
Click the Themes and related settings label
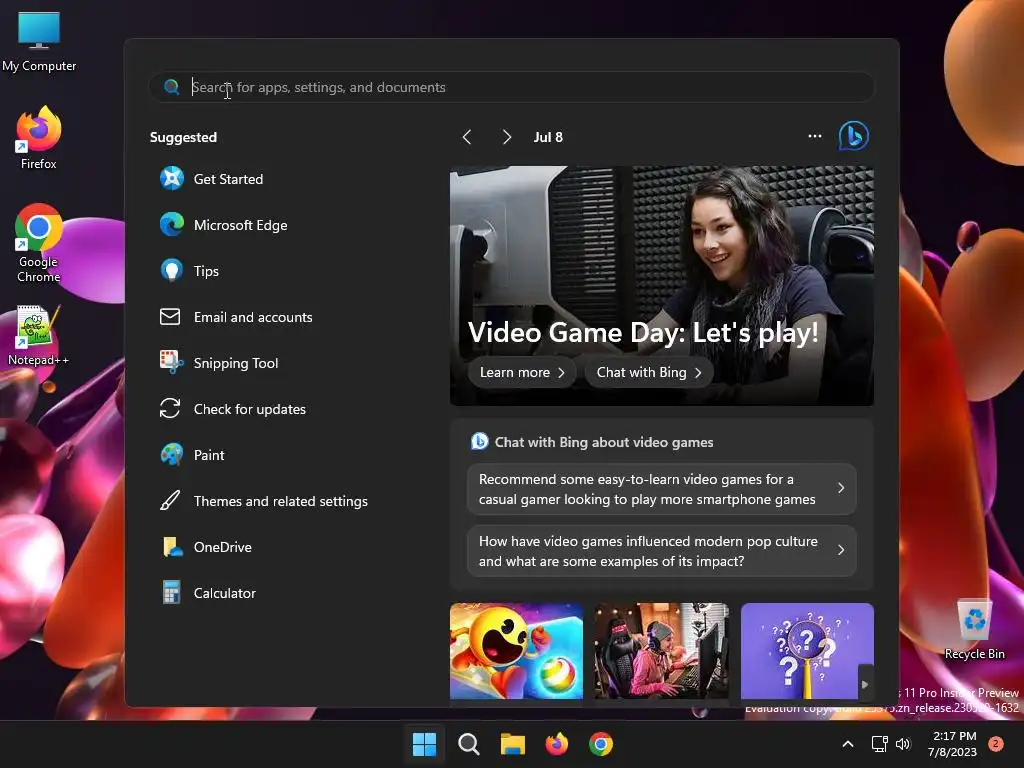(281, 502)
